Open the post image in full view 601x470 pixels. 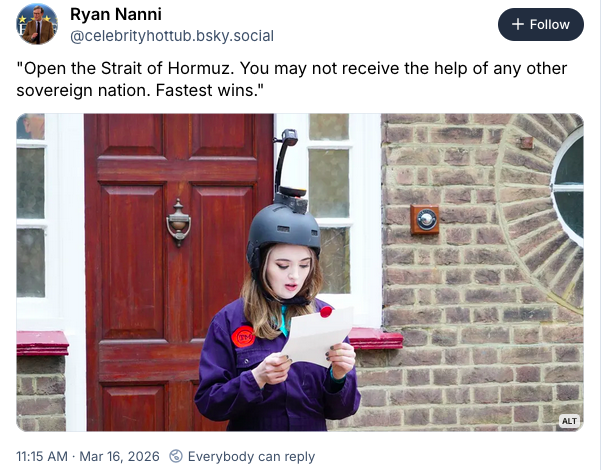point(300,272)
